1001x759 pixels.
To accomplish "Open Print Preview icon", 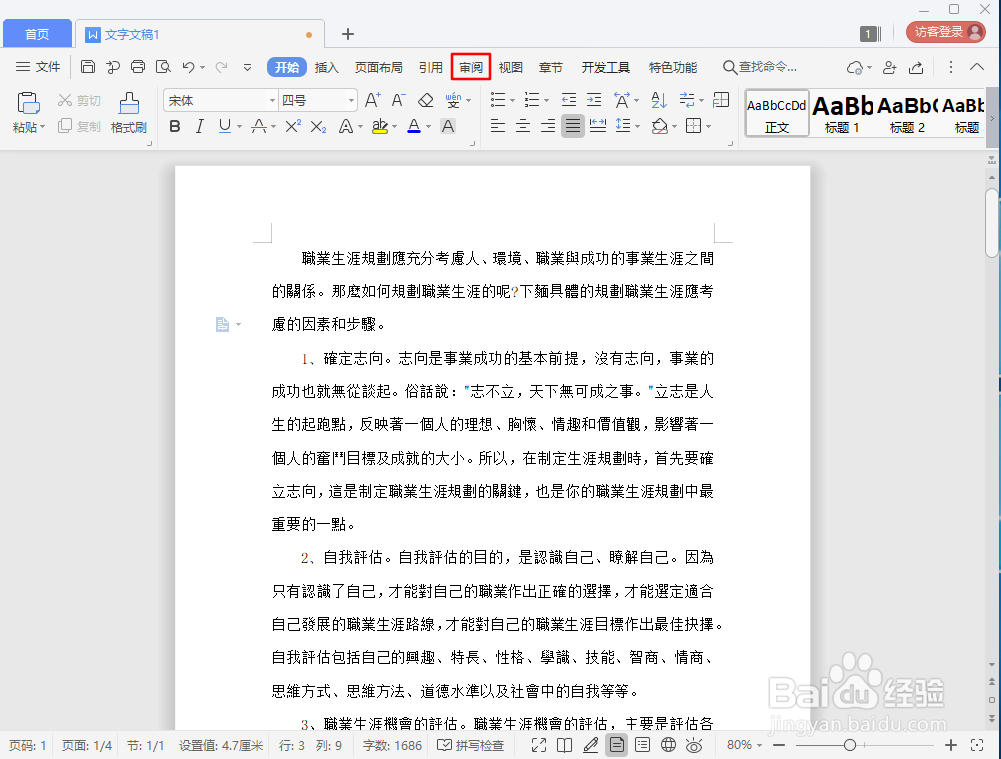I will (x=163, y=67).
